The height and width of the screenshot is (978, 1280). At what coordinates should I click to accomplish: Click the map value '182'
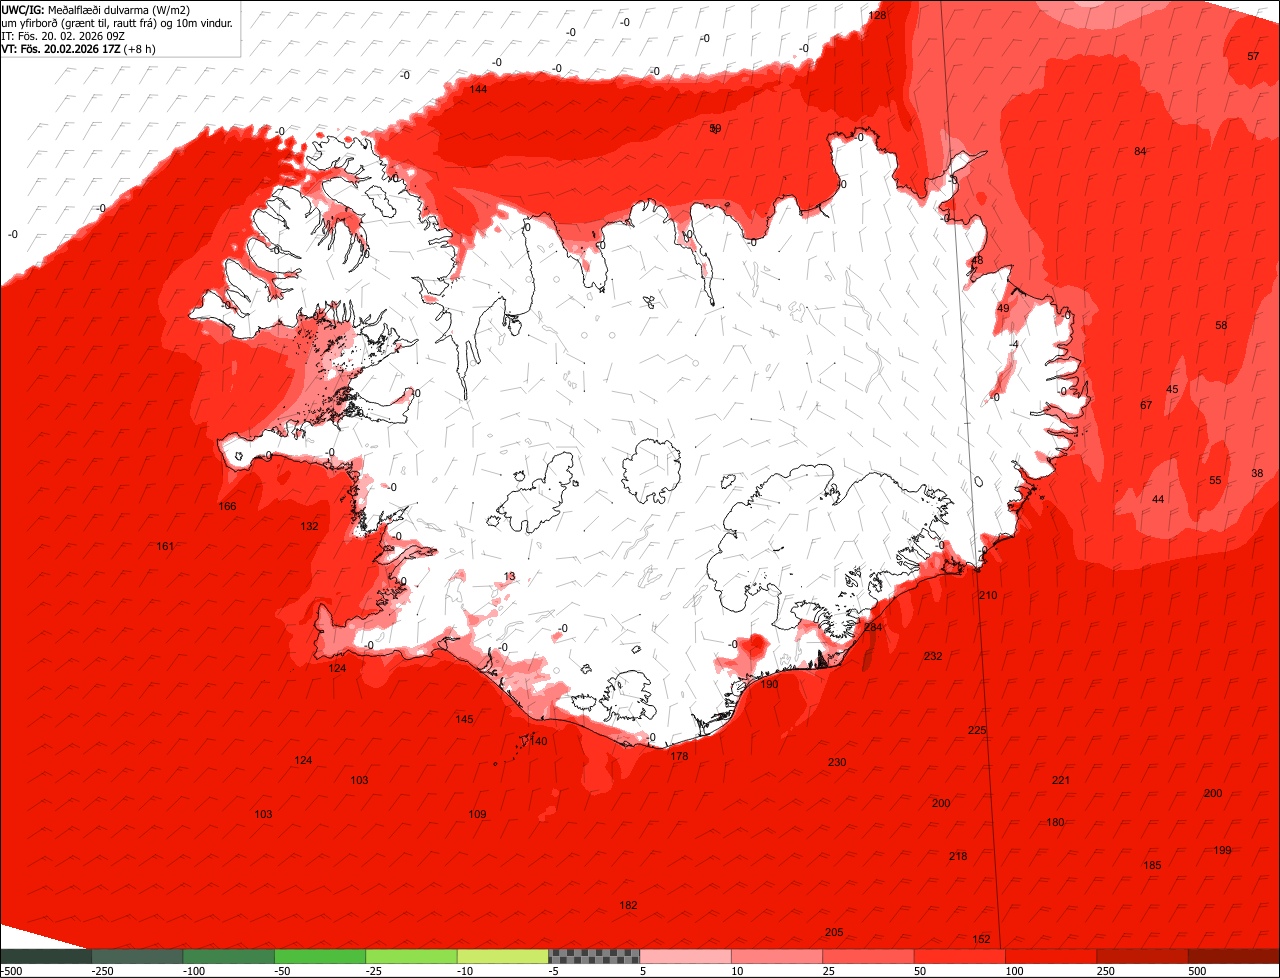pyautogui.click(x=628, y=905)
